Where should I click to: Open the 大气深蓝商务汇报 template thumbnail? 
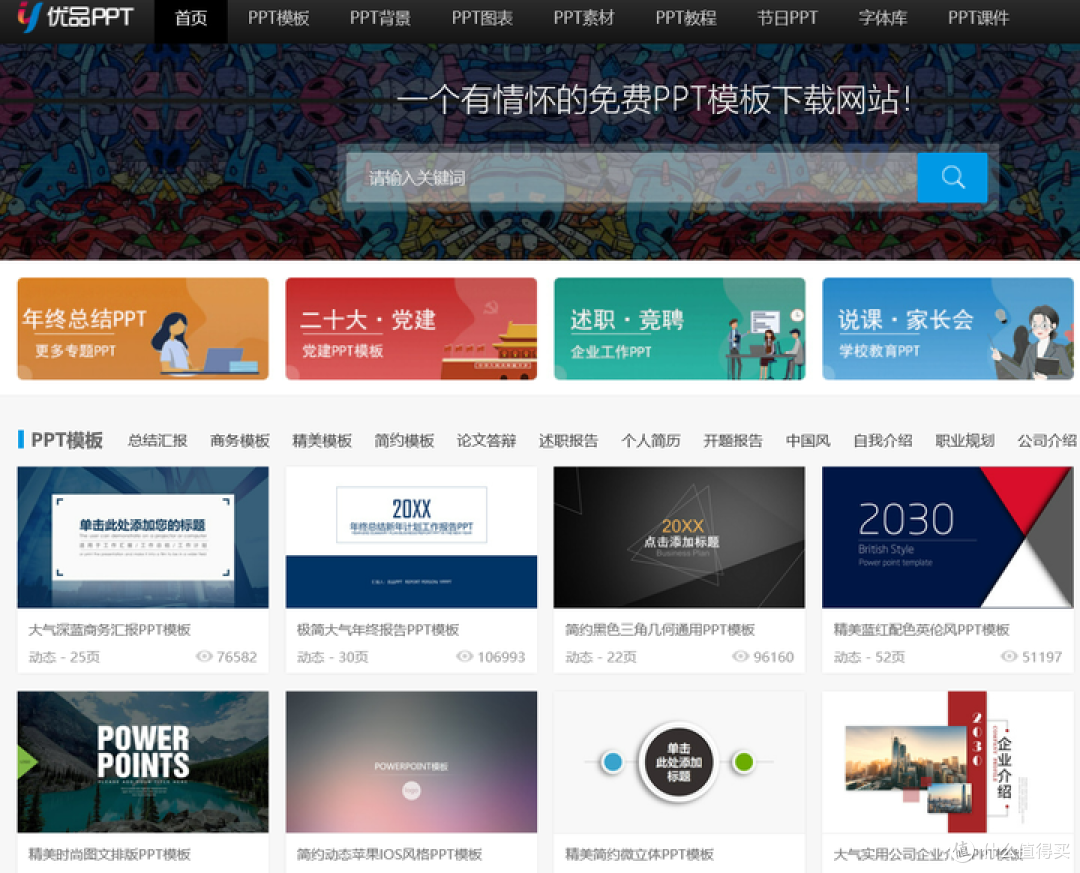143,537
